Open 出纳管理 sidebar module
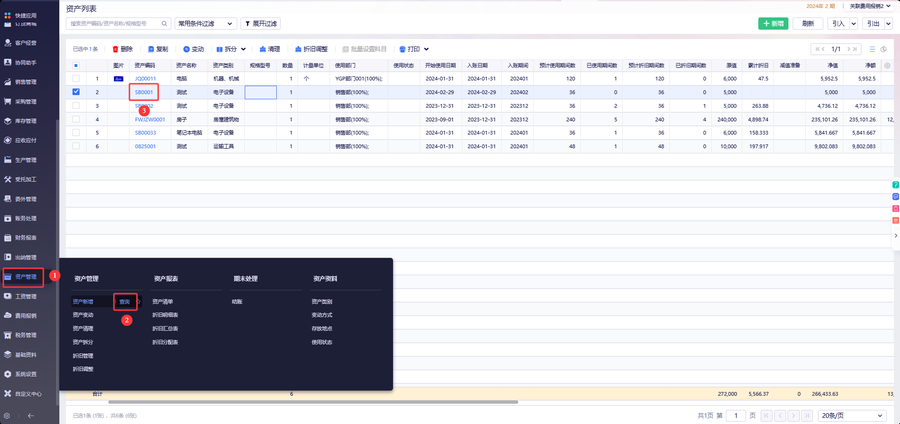Image resolution: width=900 pixels, height=424 pixels. (x=21, y=257)
